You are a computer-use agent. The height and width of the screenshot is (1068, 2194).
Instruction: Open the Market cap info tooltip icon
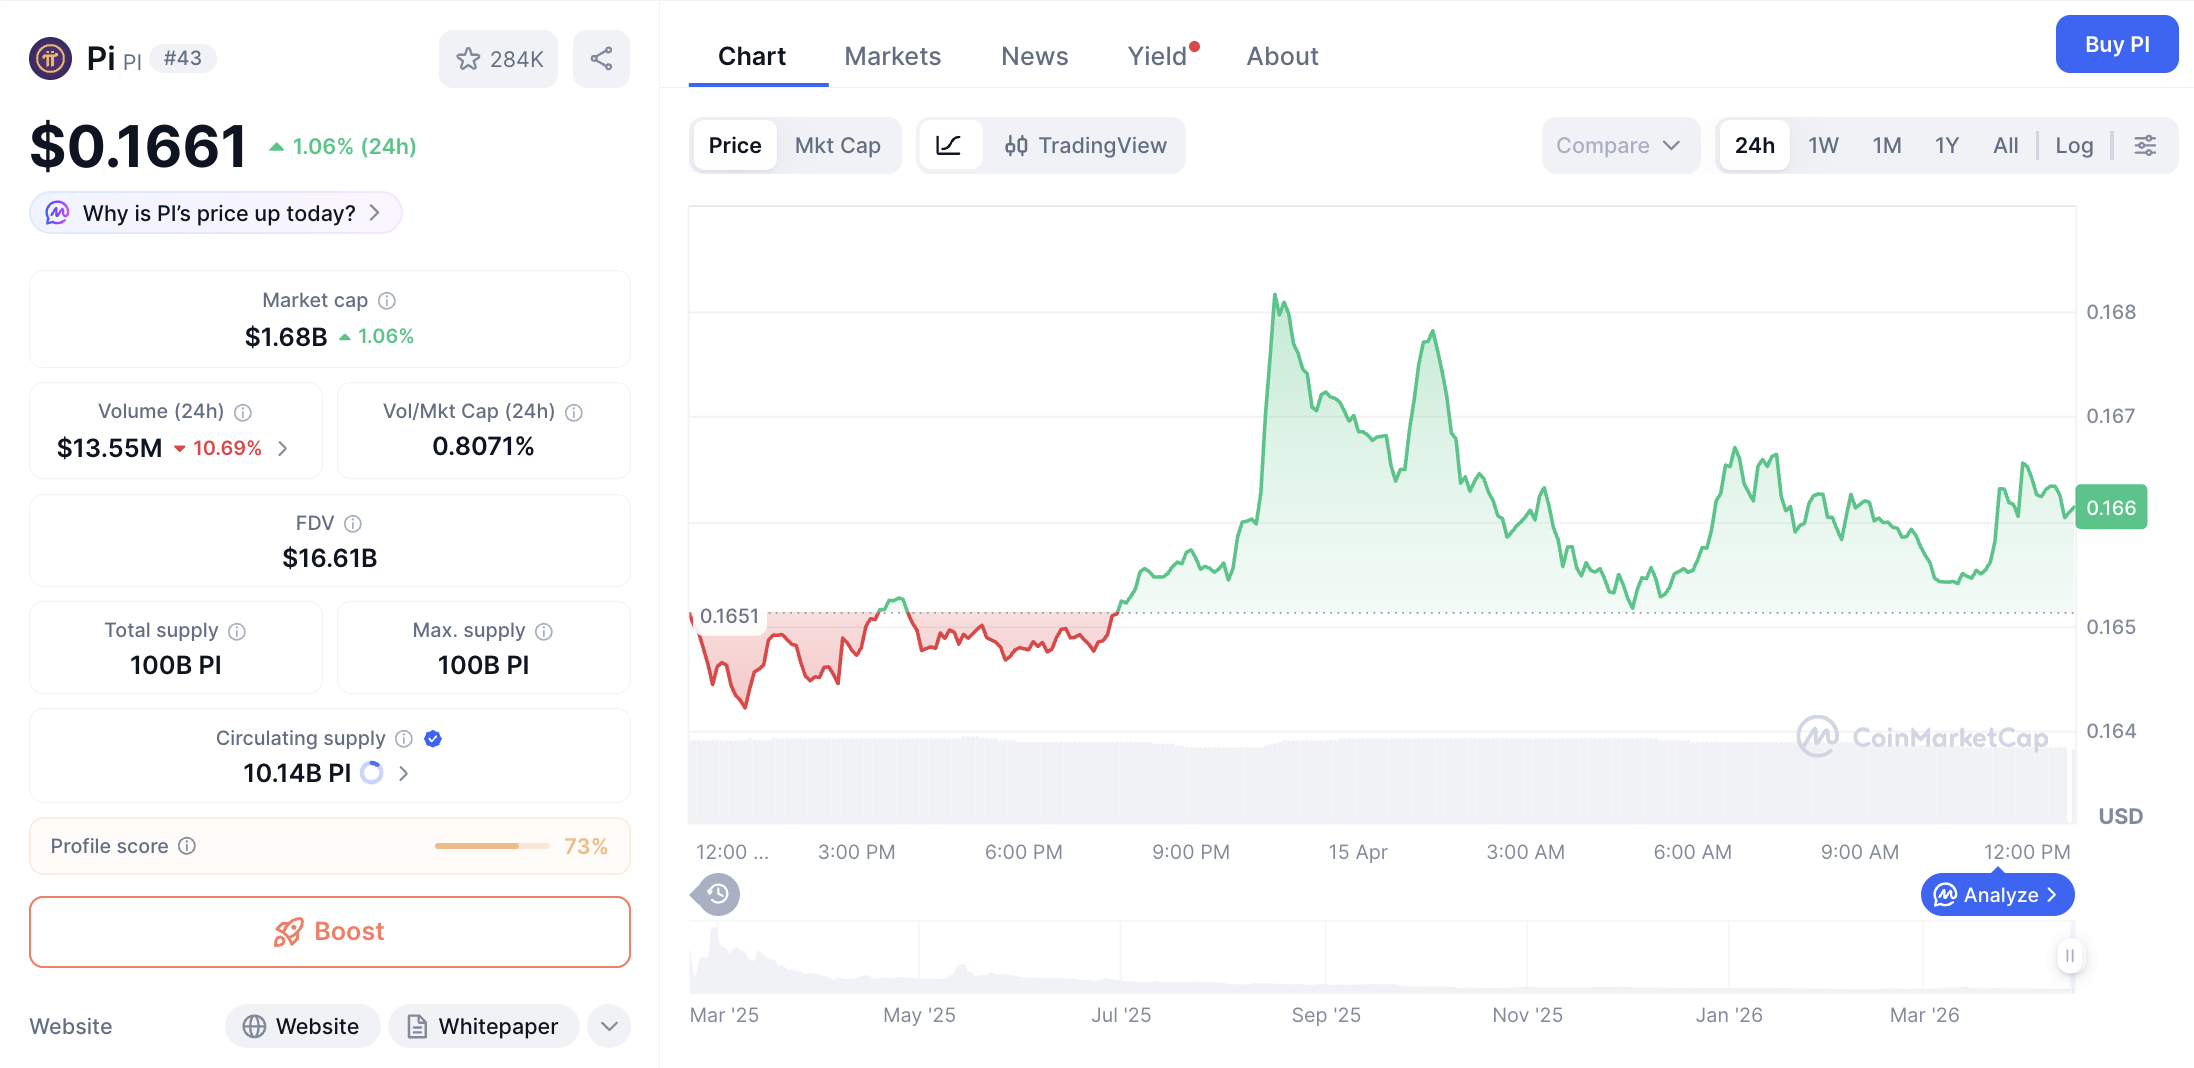(388, 300)
